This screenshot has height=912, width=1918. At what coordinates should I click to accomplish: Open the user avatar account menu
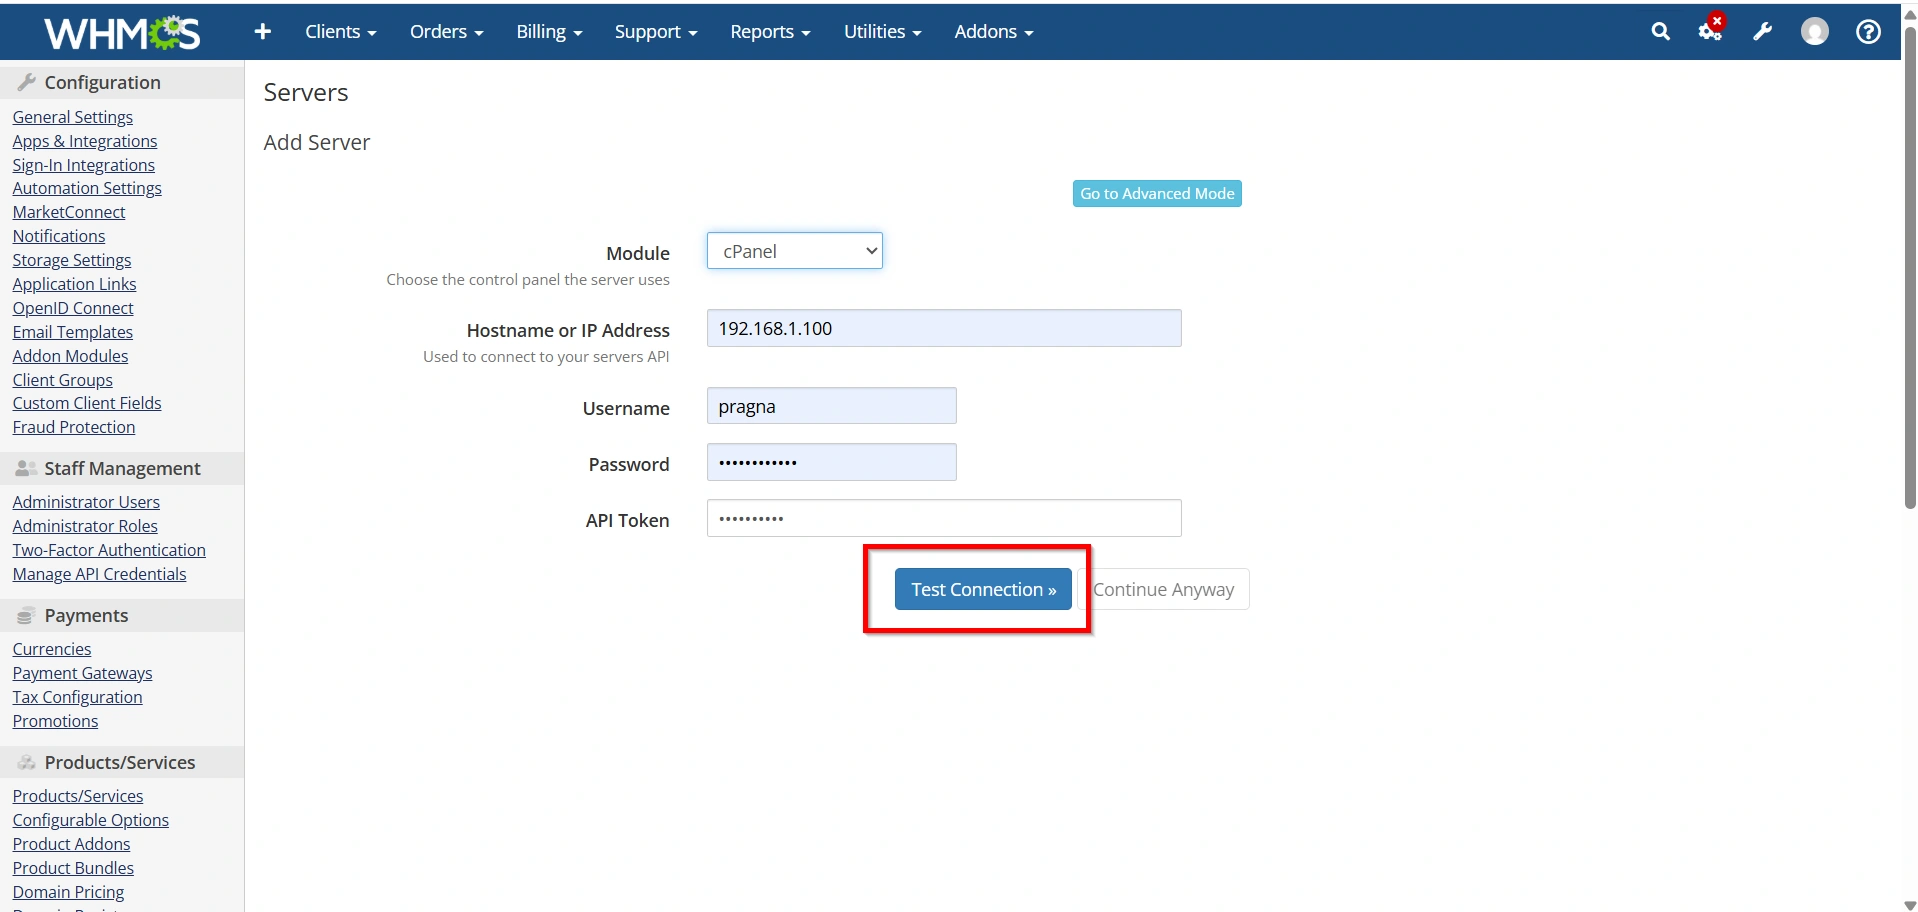tap(1815, 32)
